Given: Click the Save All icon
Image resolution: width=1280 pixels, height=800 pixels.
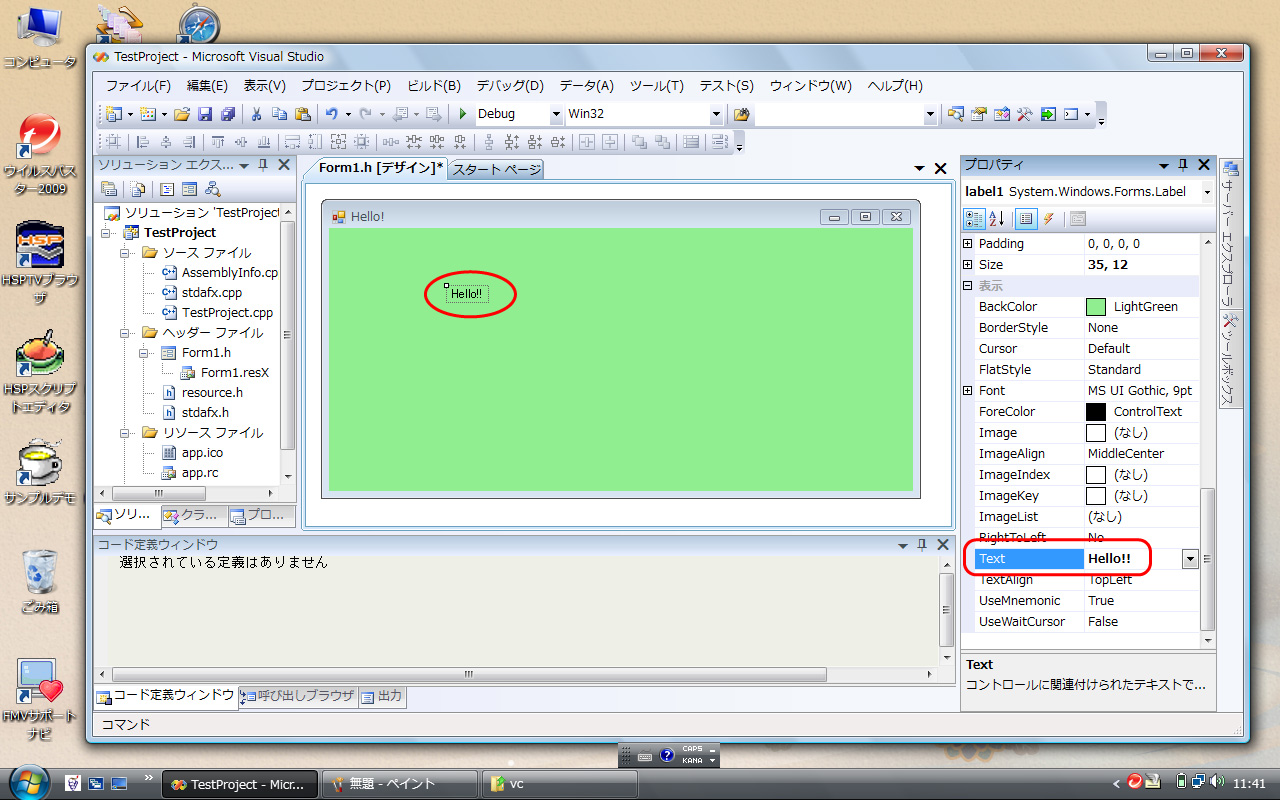Looking at the screenshot, I should coord(228,114).
